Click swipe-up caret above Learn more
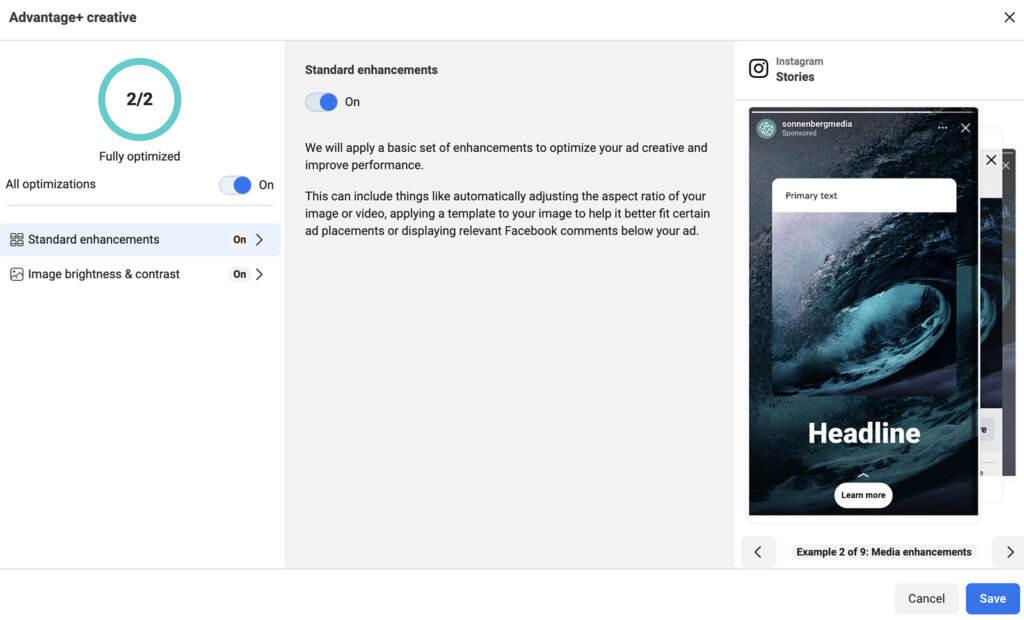The width and height of the screenshot is (1024, 620). (863, 475)
